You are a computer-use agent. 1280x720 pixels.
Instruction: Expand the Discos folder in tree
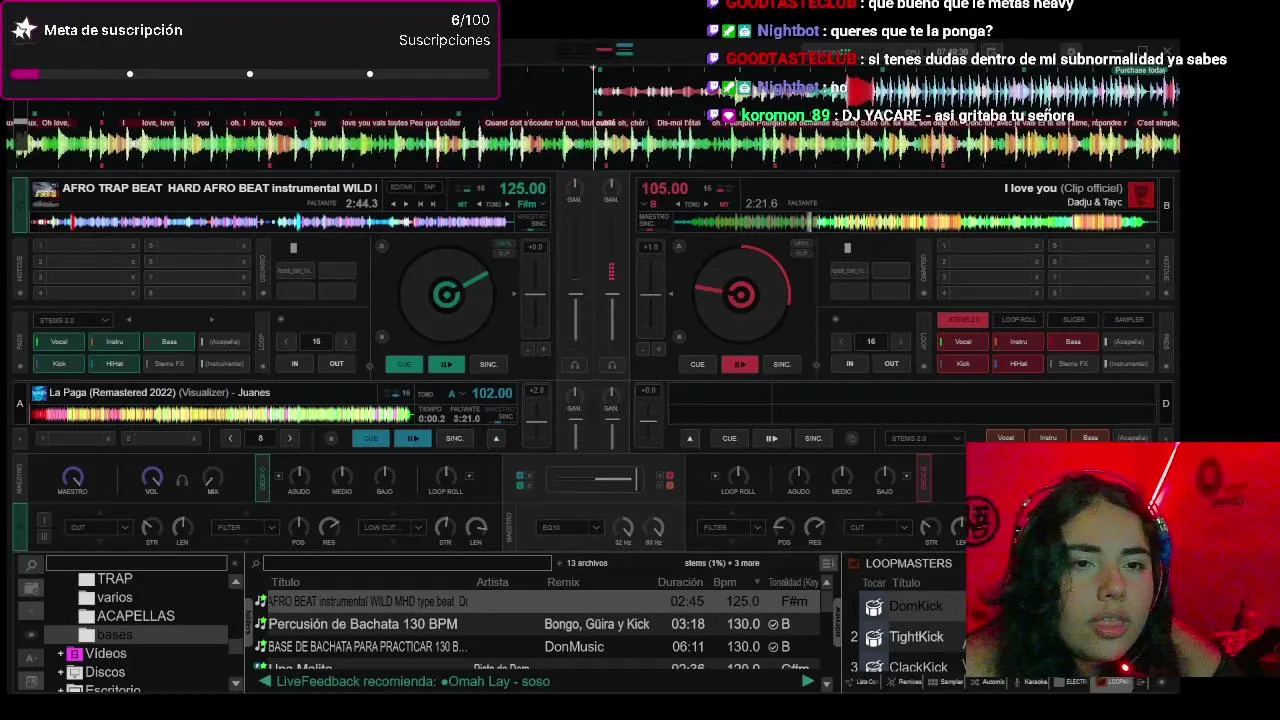pos(61,673)
